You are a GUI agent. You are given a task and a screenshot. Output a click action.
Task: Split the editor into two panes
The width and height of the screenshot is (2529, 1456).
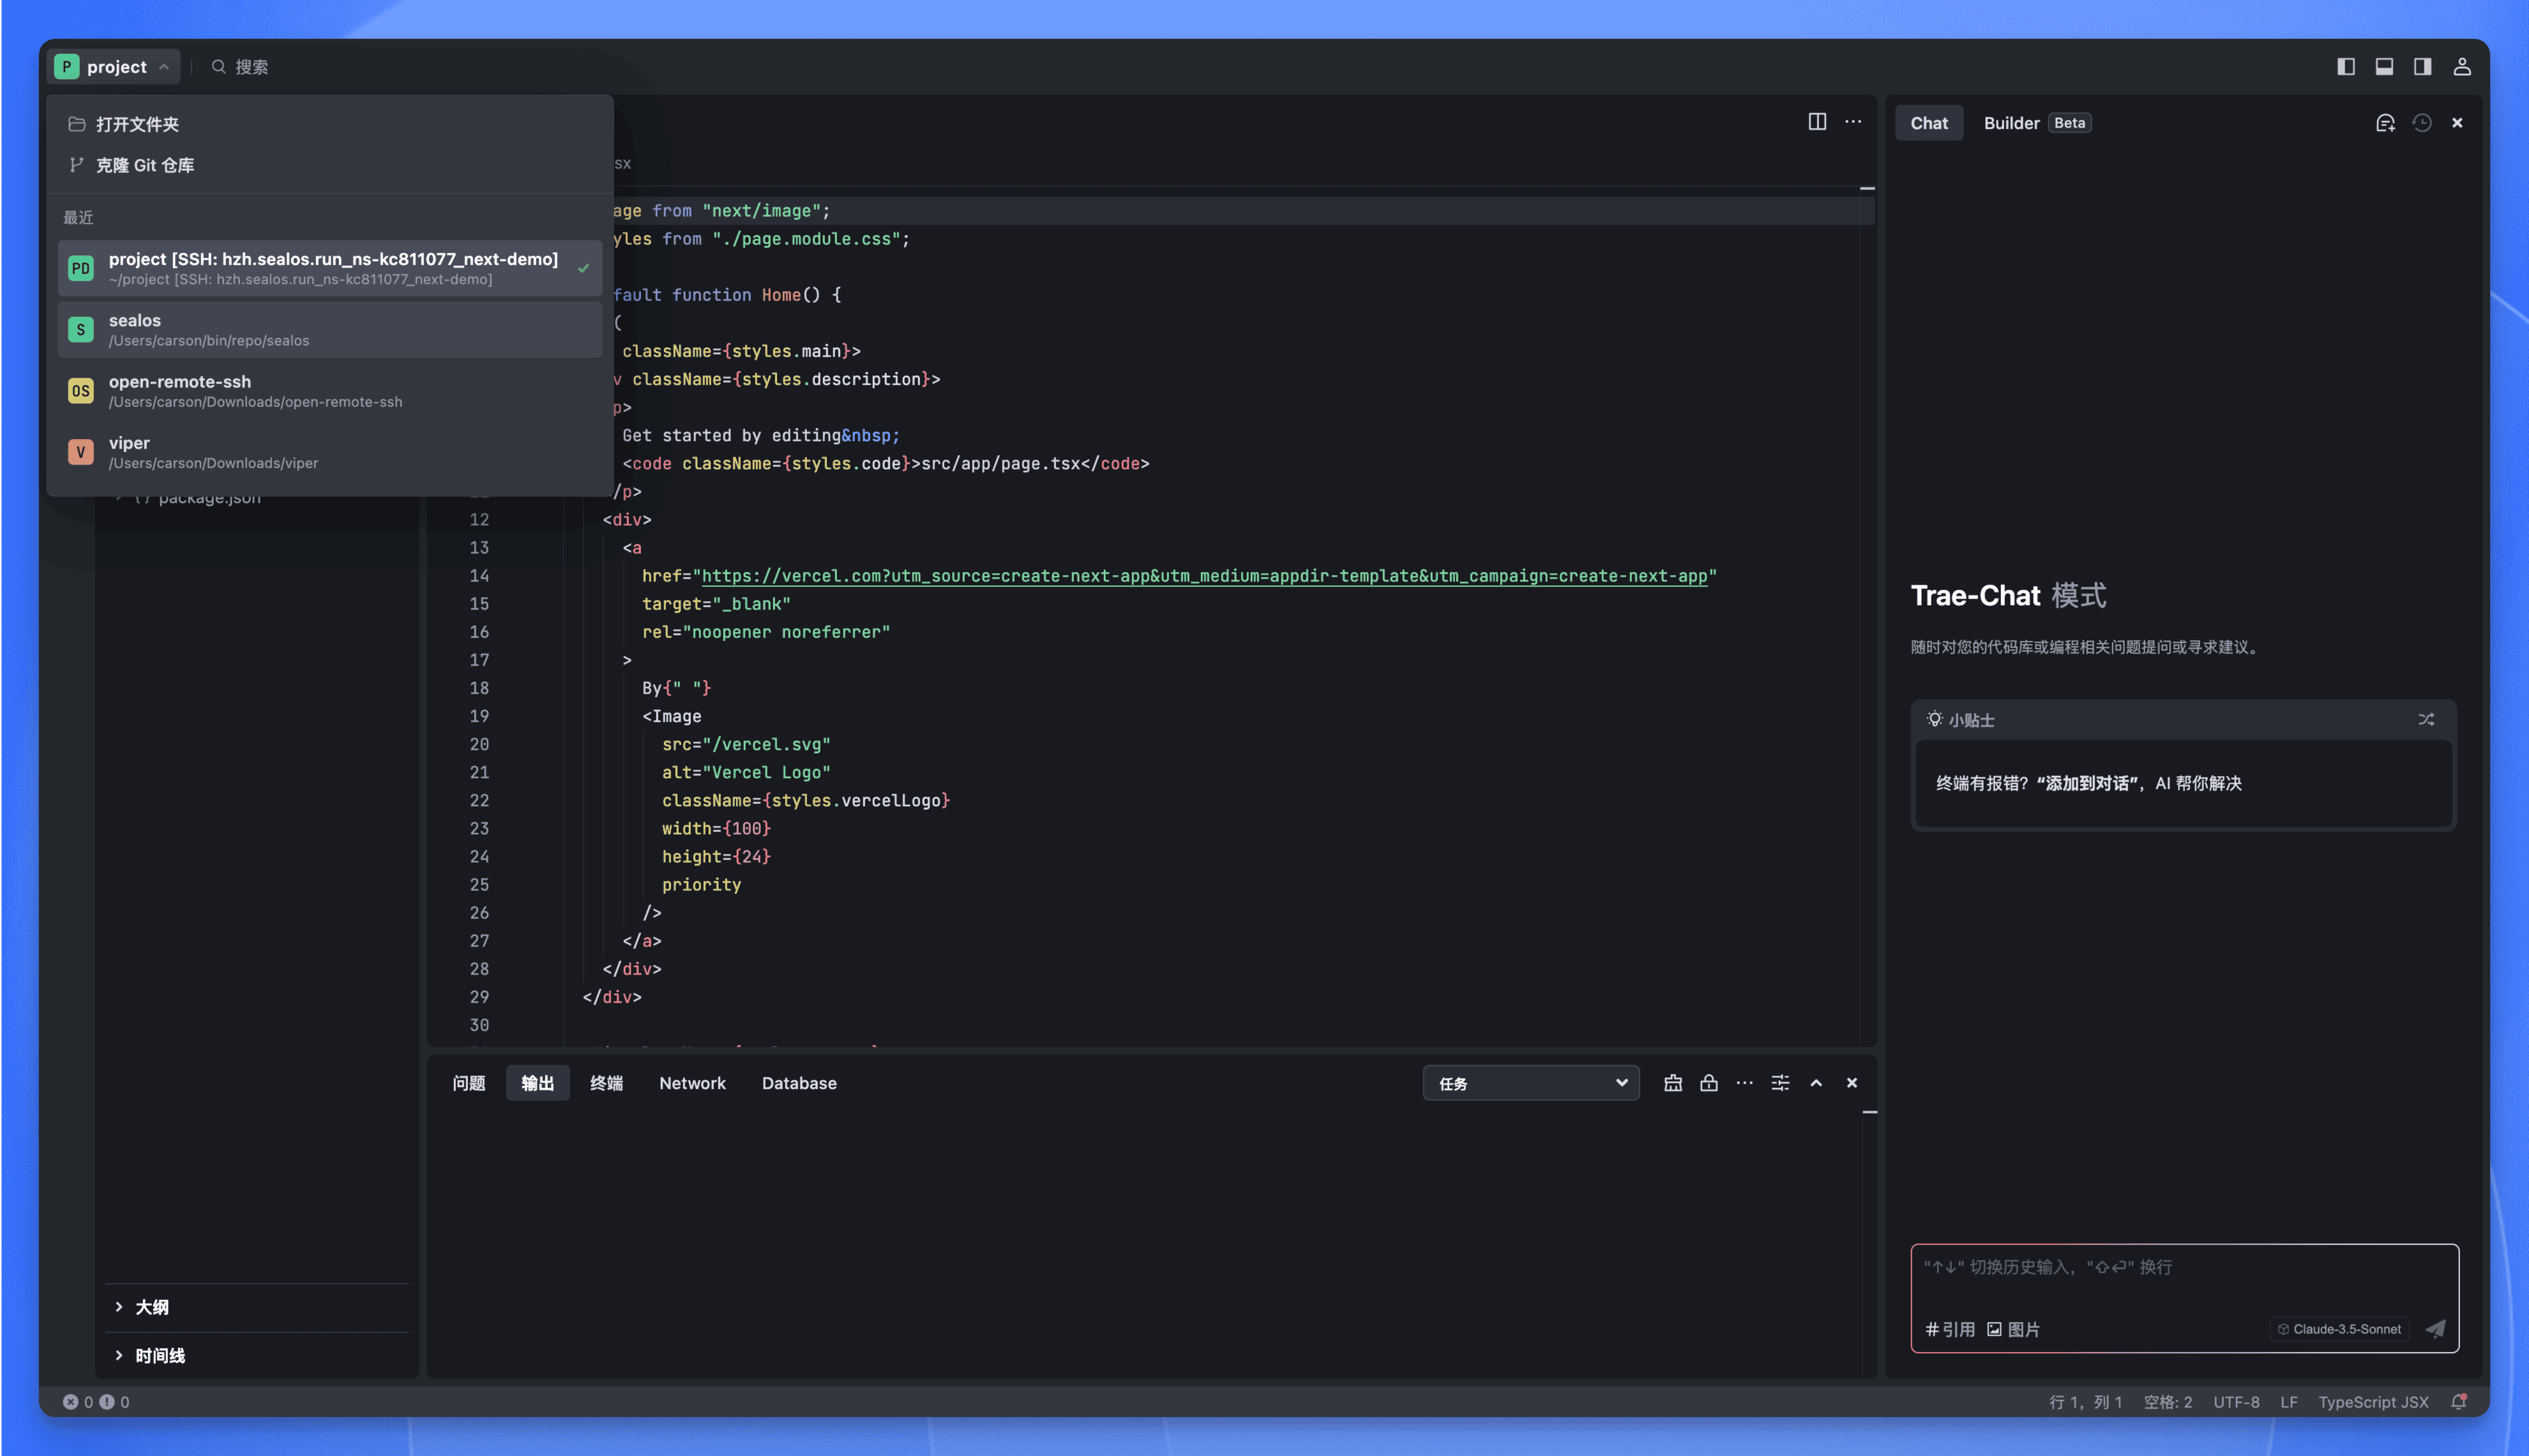tap(1818, 121)
